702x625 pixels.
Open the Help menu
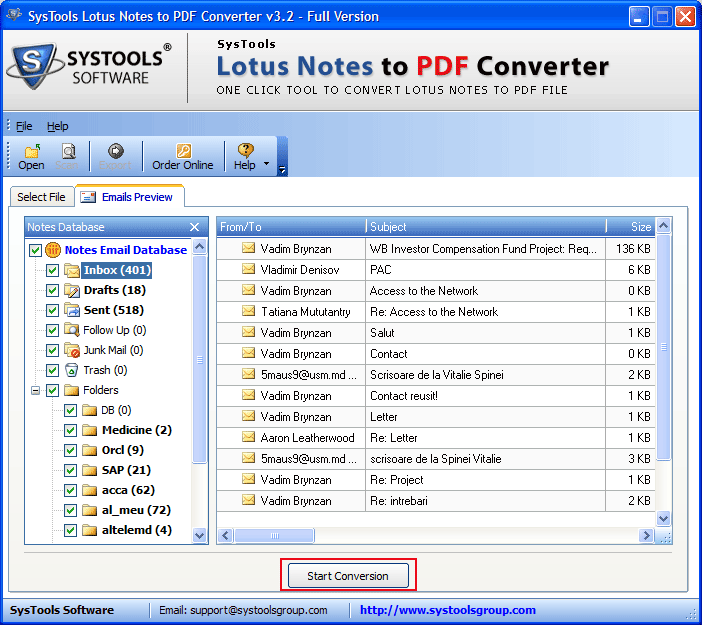[x=58, y=126]
